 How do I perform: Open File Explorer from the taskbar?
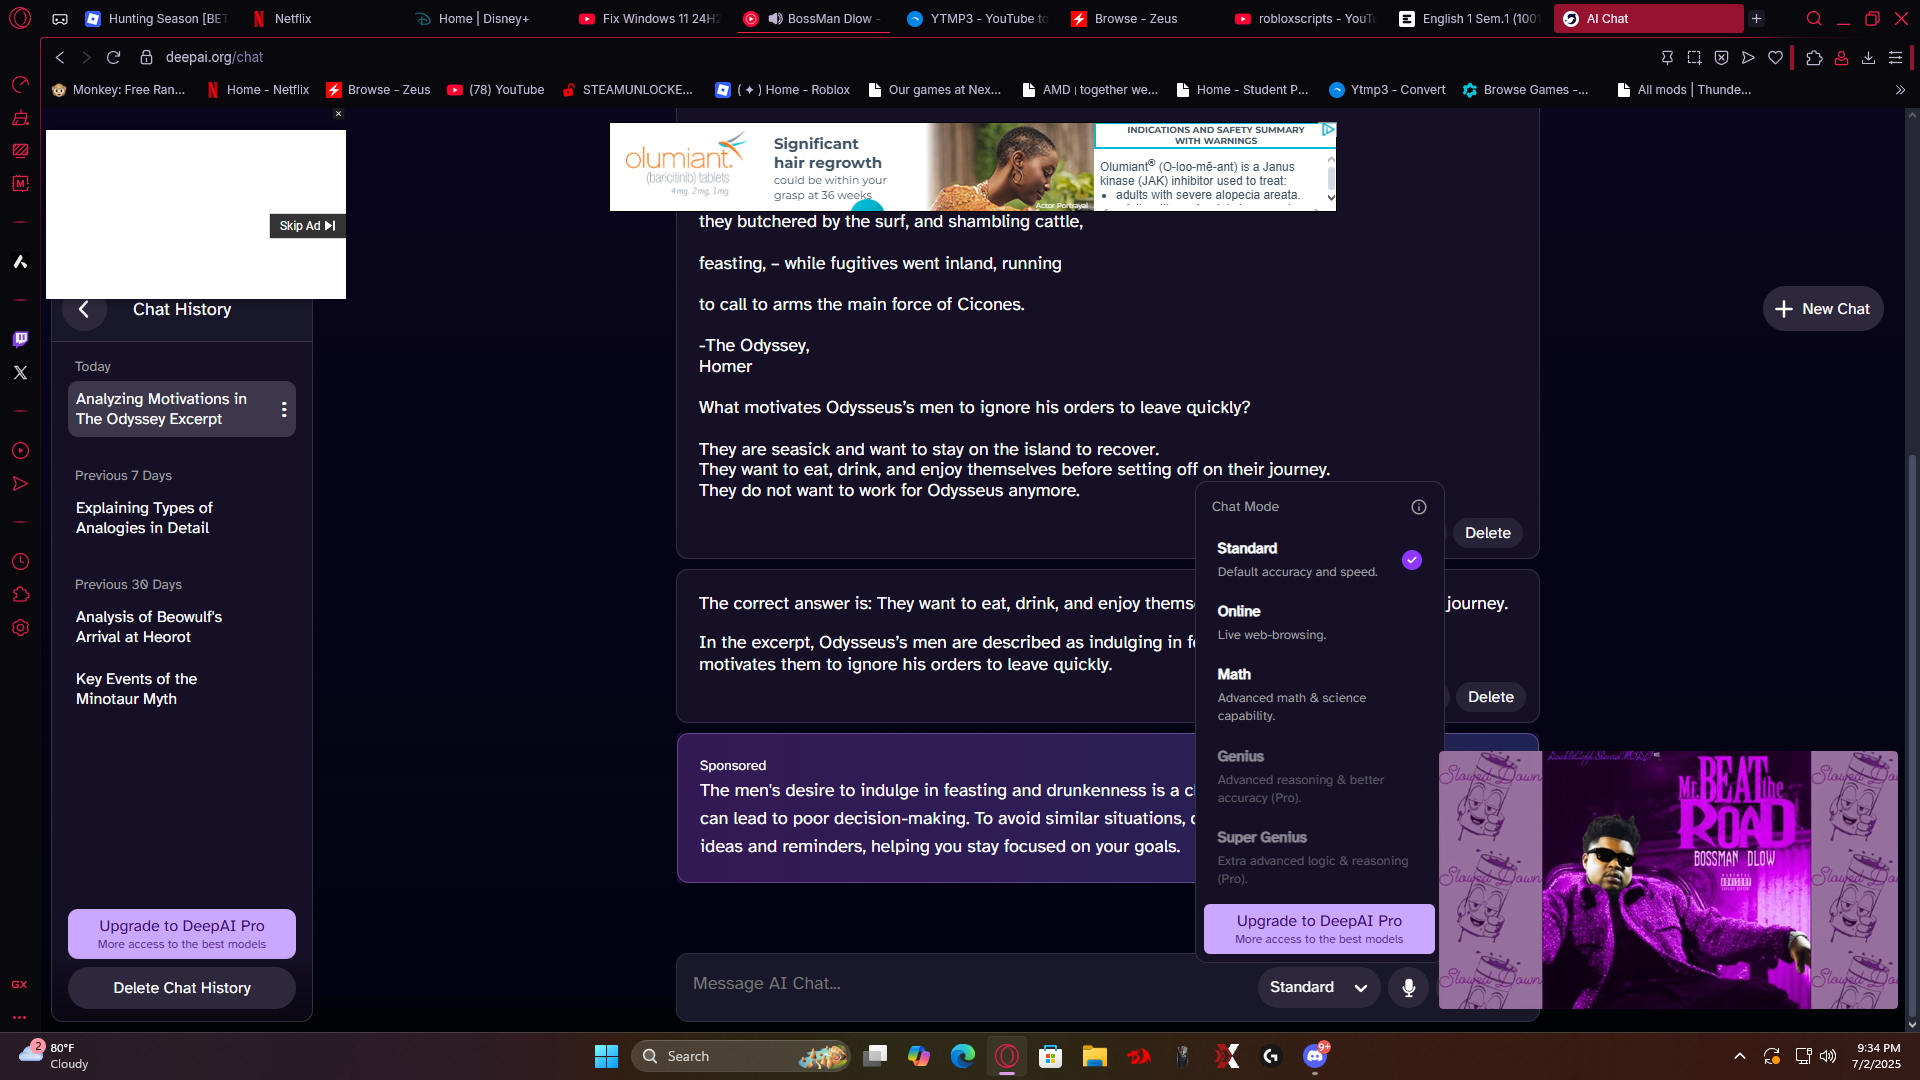1094,1056
